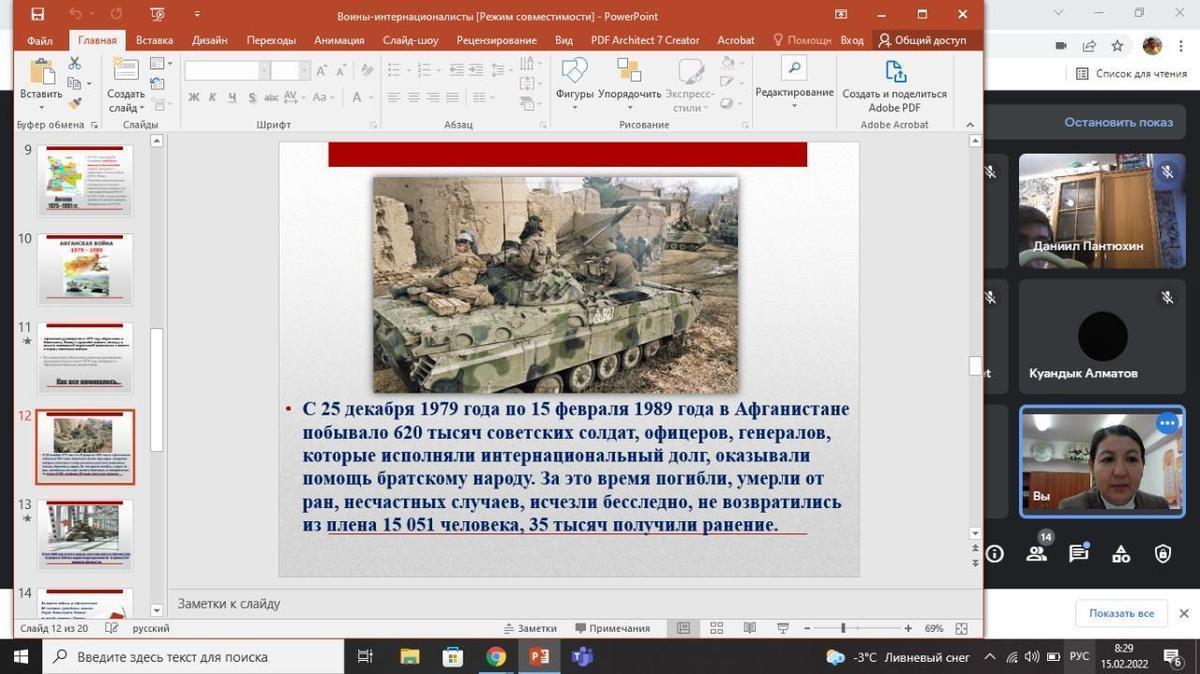Adjust the zoom slider in status bar
Screen dimensions: 1200x674
pos(843,628)
